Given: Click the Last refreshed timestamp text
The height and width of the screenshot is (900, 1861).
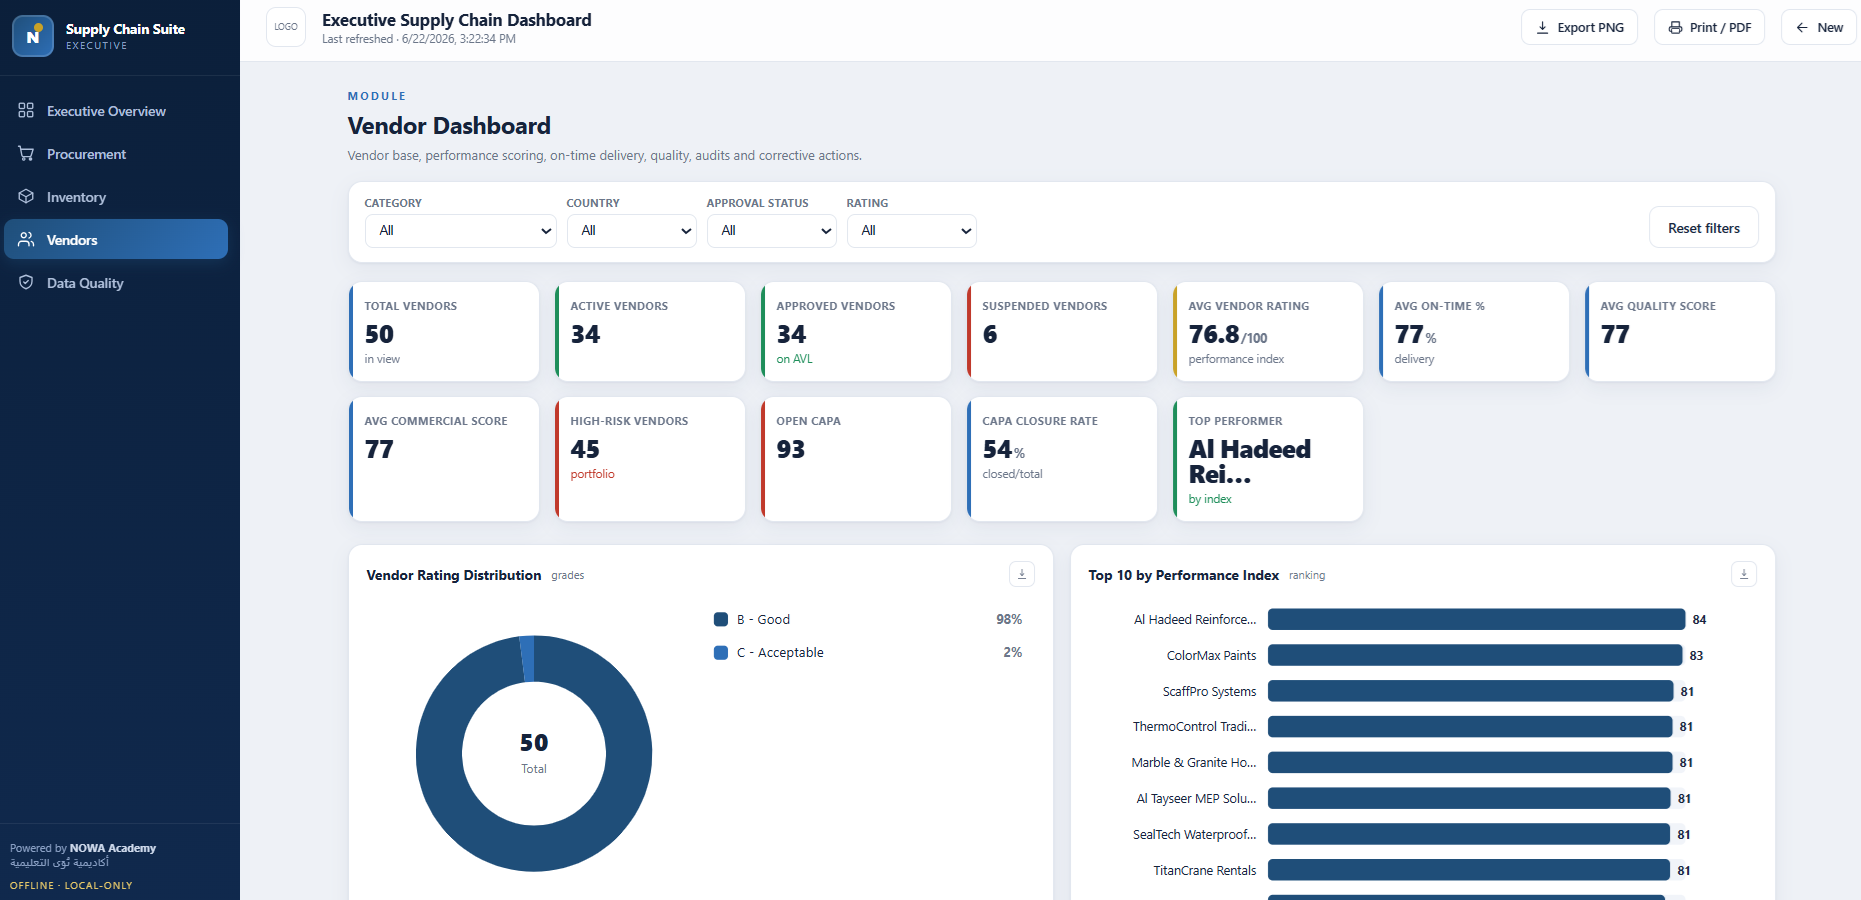Looking at the screenshot, I should point(419,39).
